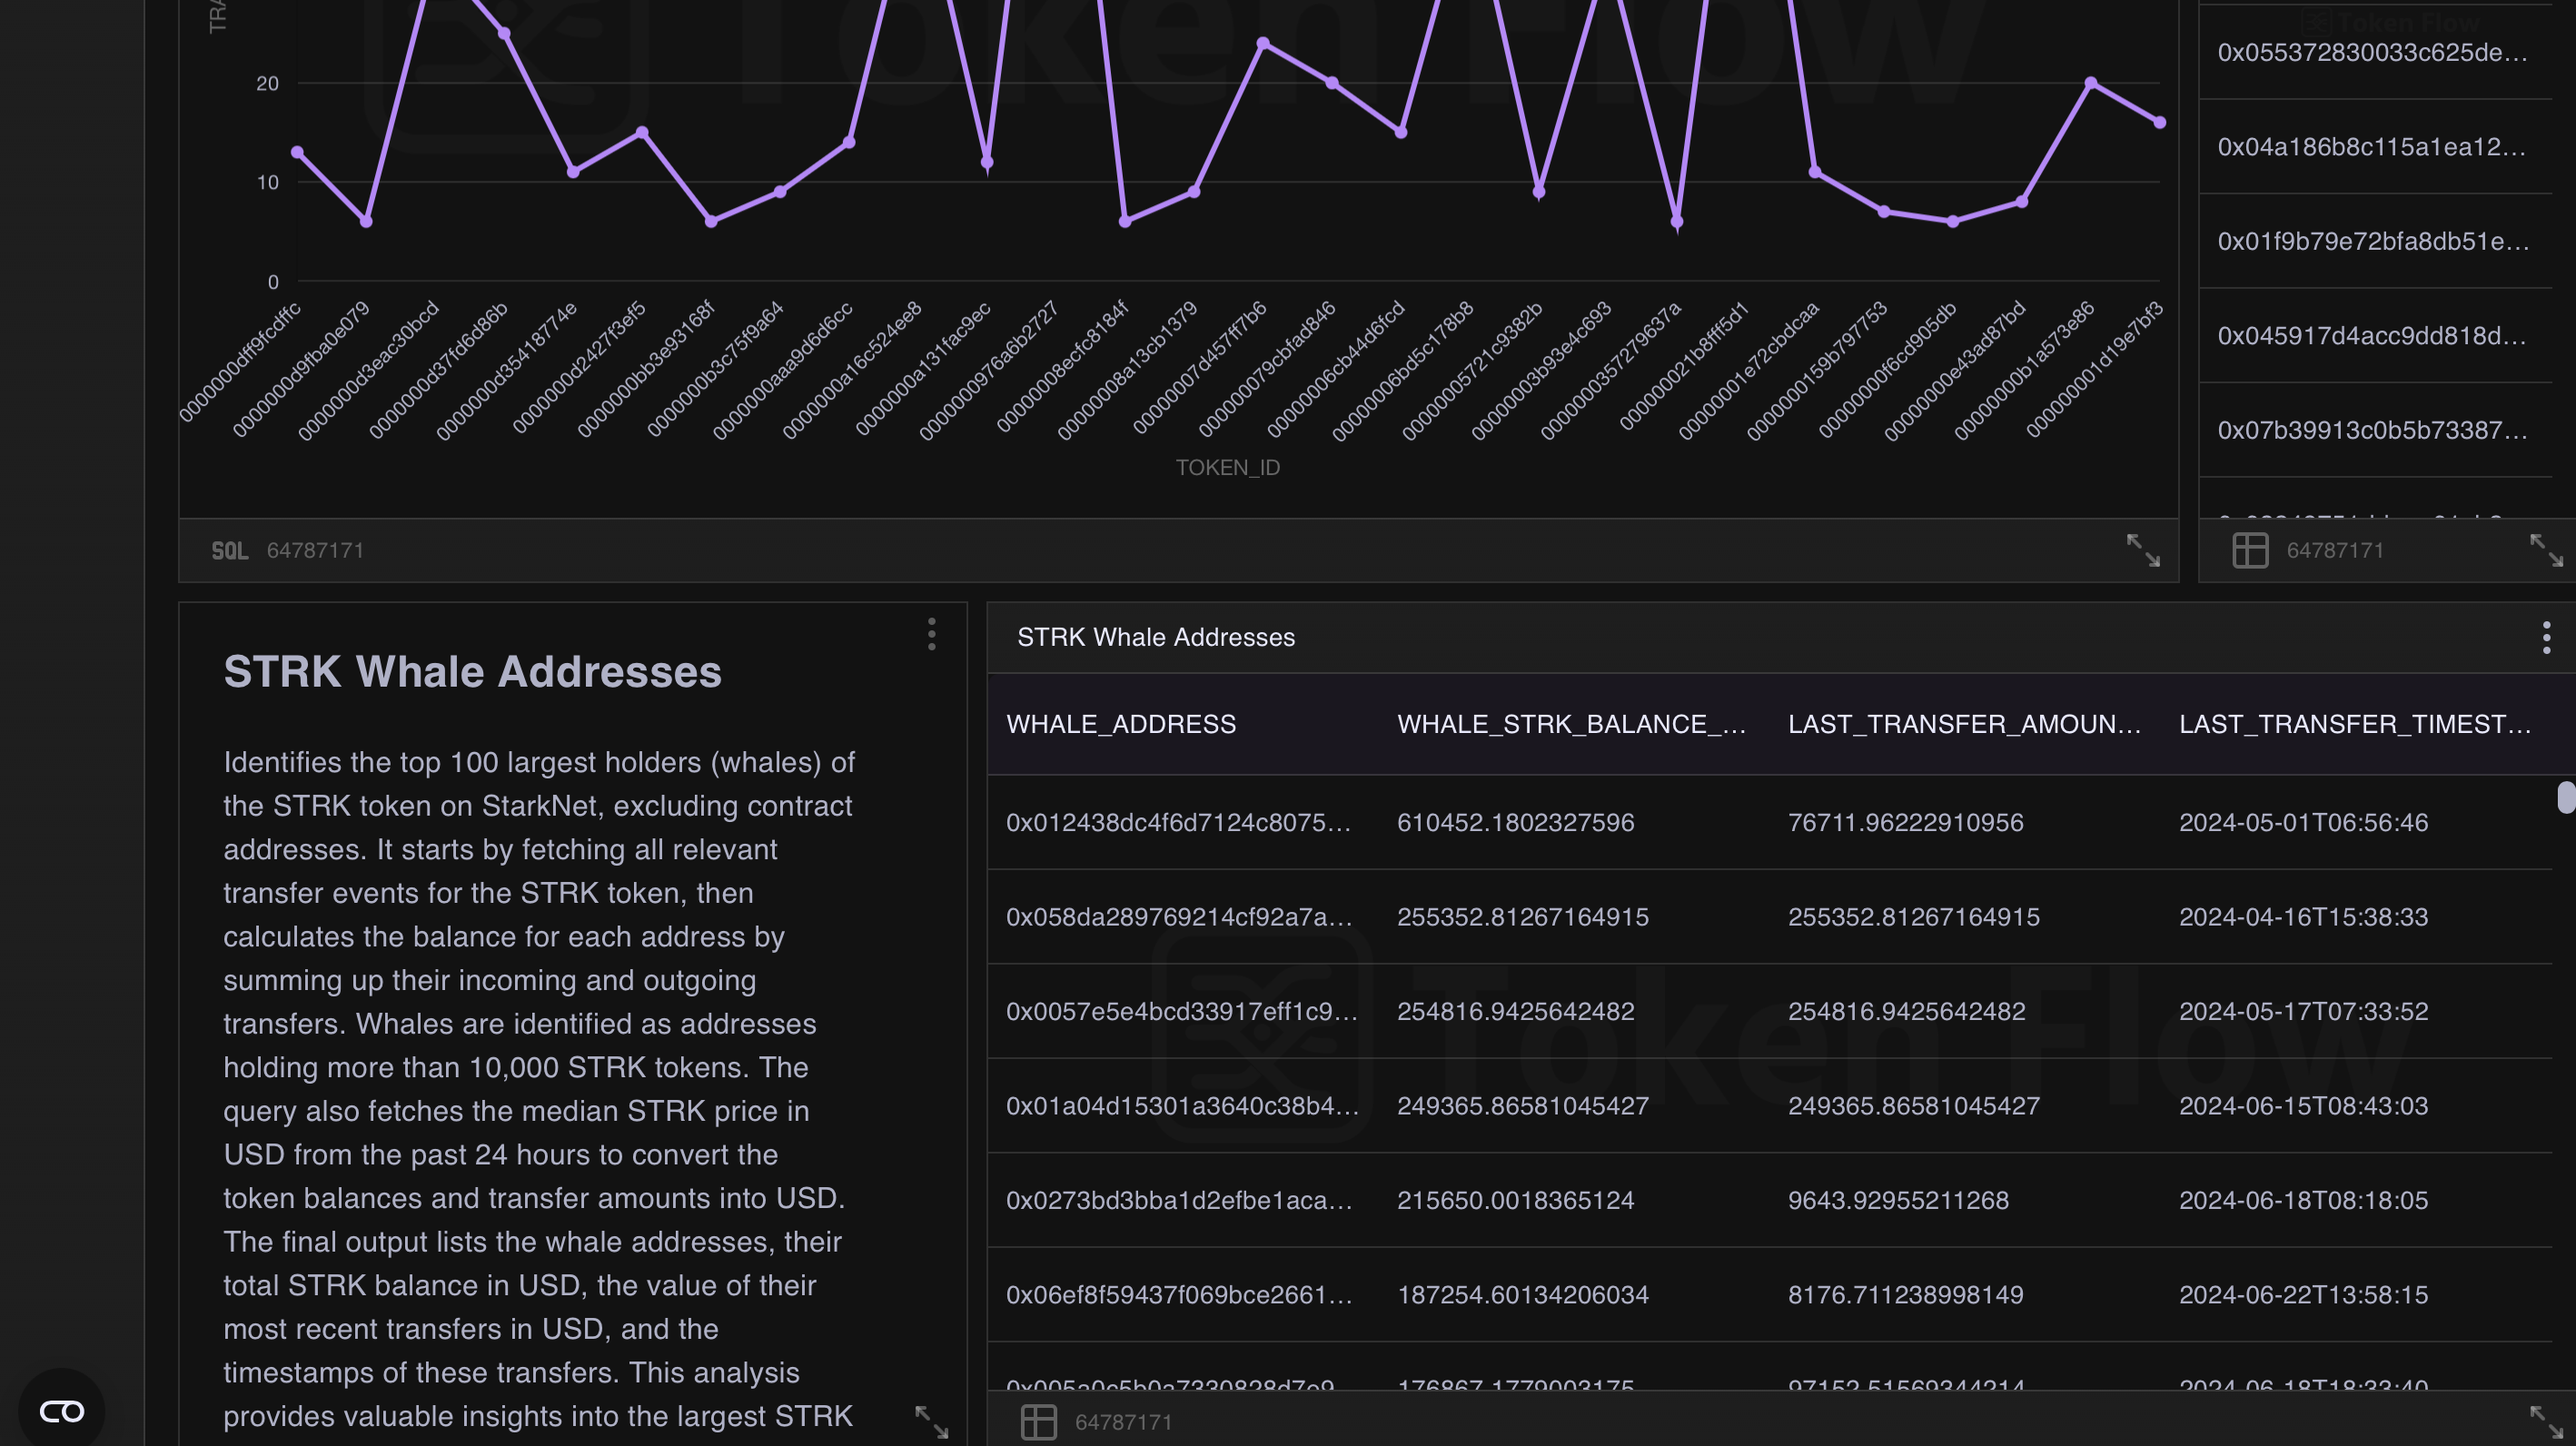Click timestamp 2024-04-16T15:38:33
The height and width of the screenshot is (1446, 2576).
click(x=2303, y=917)
